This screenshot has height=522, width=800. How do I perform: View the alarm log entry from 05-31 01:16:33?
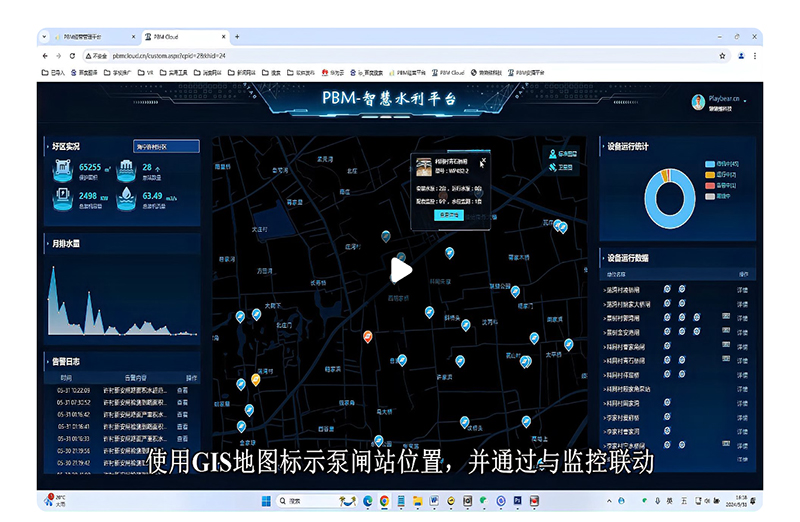tap(182, 439)
